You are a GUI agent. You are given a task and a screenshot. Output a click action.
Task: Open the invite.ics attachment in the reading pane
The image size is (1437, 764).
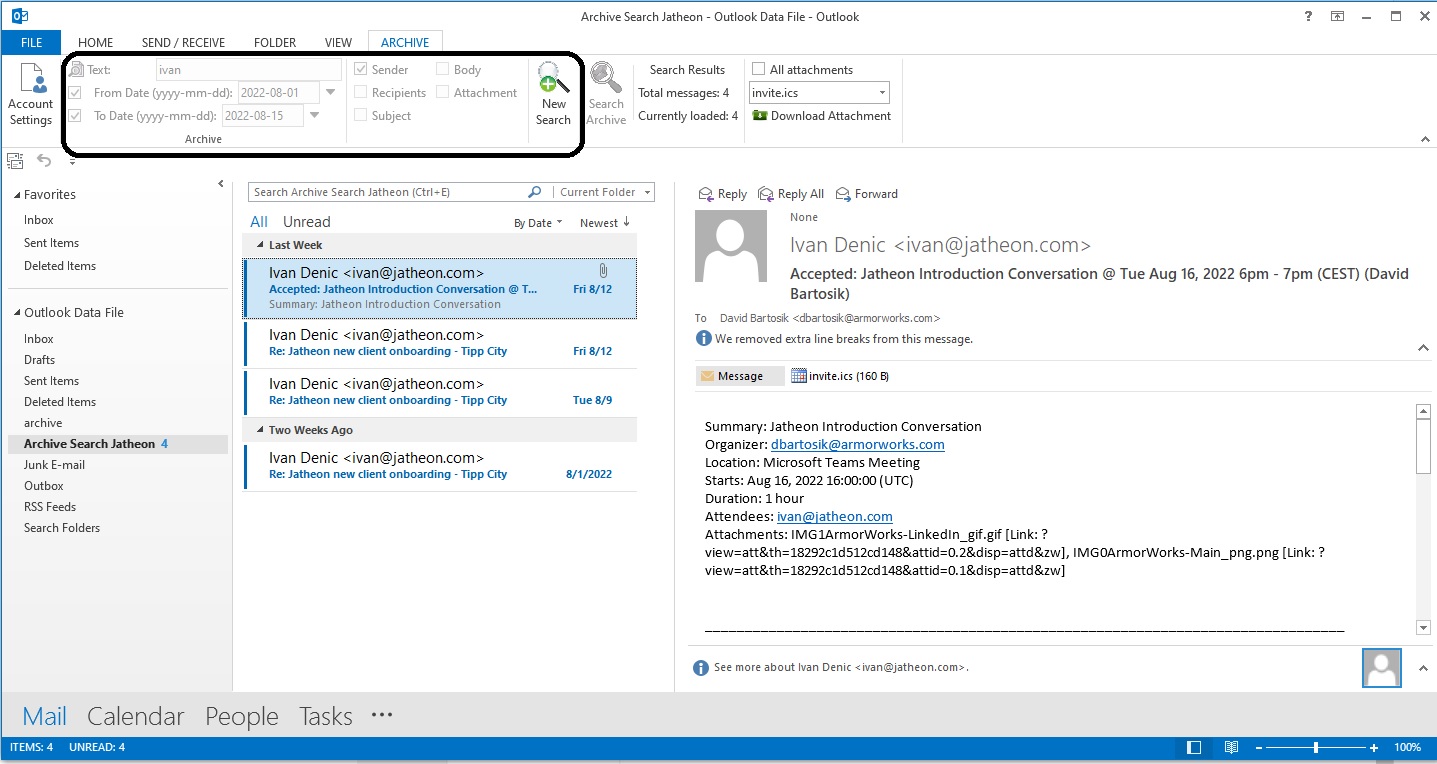pyautogui.click(x=840, y=376)
